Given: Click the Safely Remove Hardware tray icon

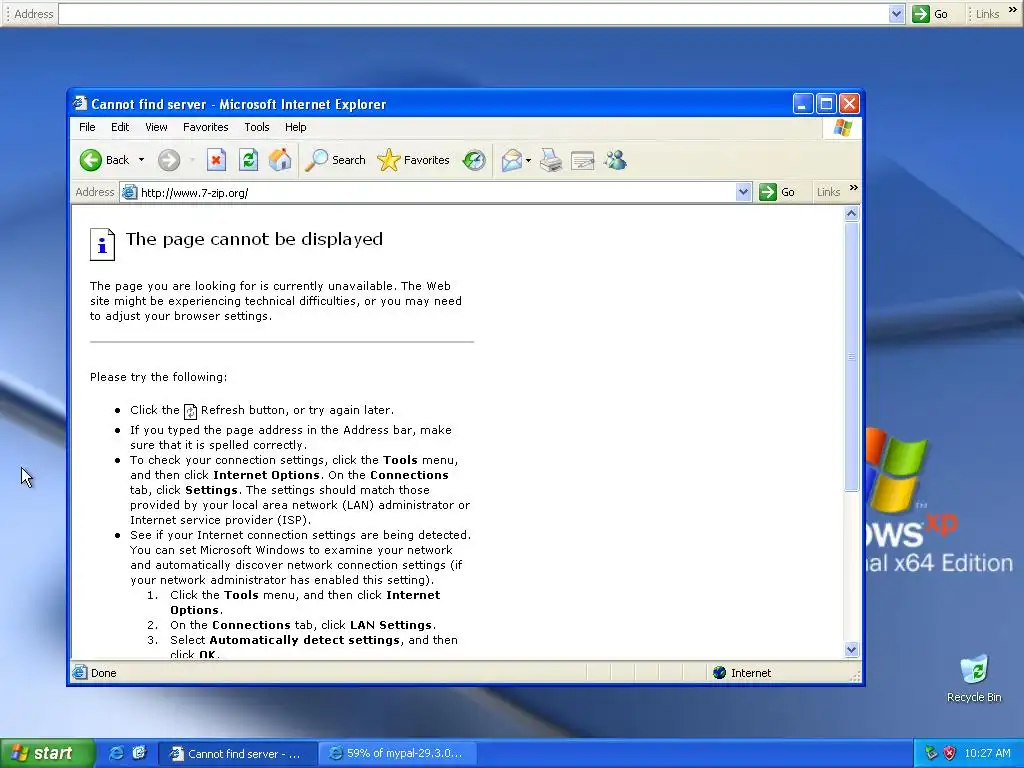Looking at the screenshot, I should (931, 753).
